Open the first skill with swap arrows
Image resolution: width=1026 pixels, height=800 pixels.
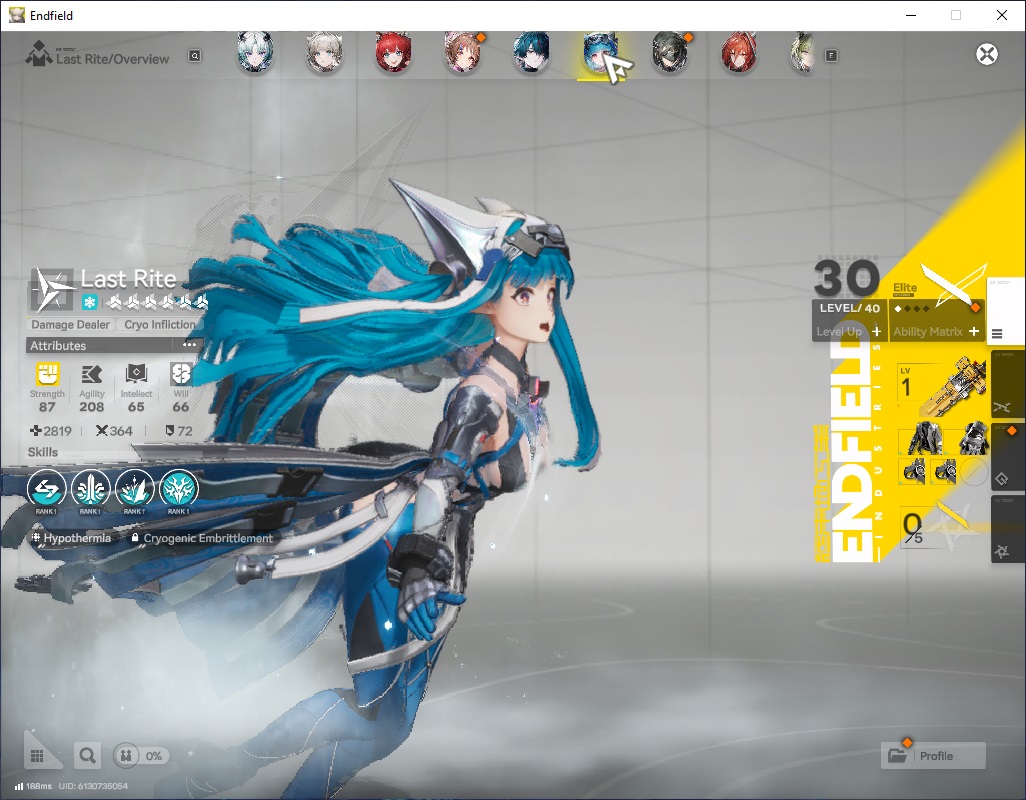[x=46, y=489]
